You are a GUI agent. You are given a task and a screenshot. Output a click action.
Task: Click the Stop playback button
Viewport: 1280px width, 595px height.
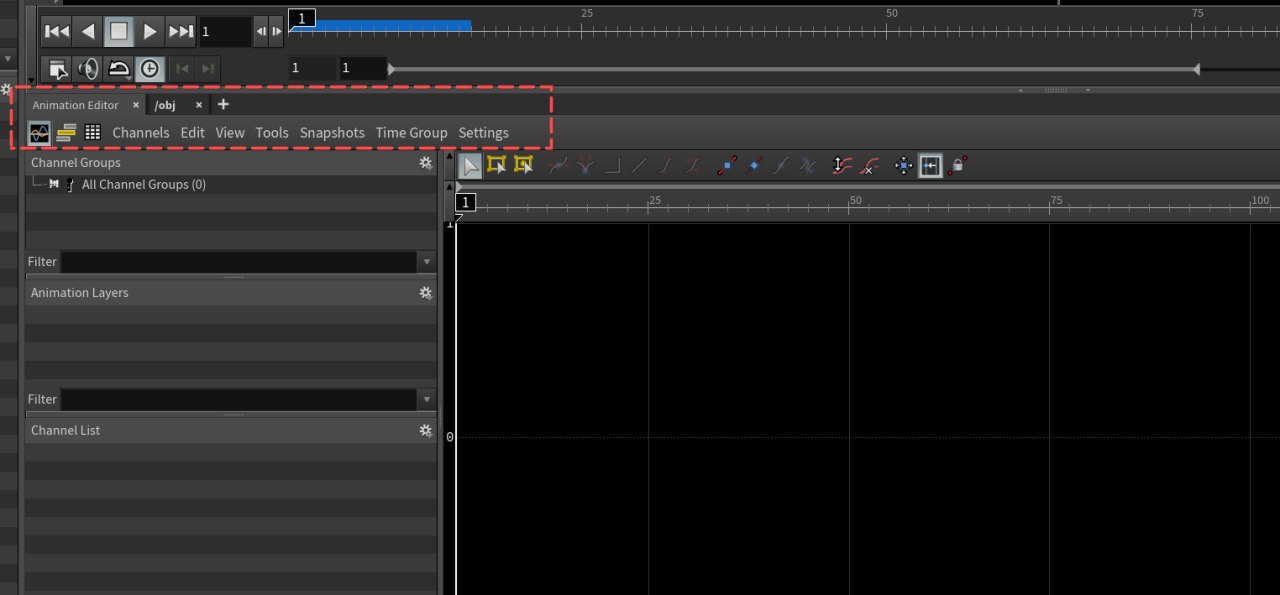(x=119, y=32)
